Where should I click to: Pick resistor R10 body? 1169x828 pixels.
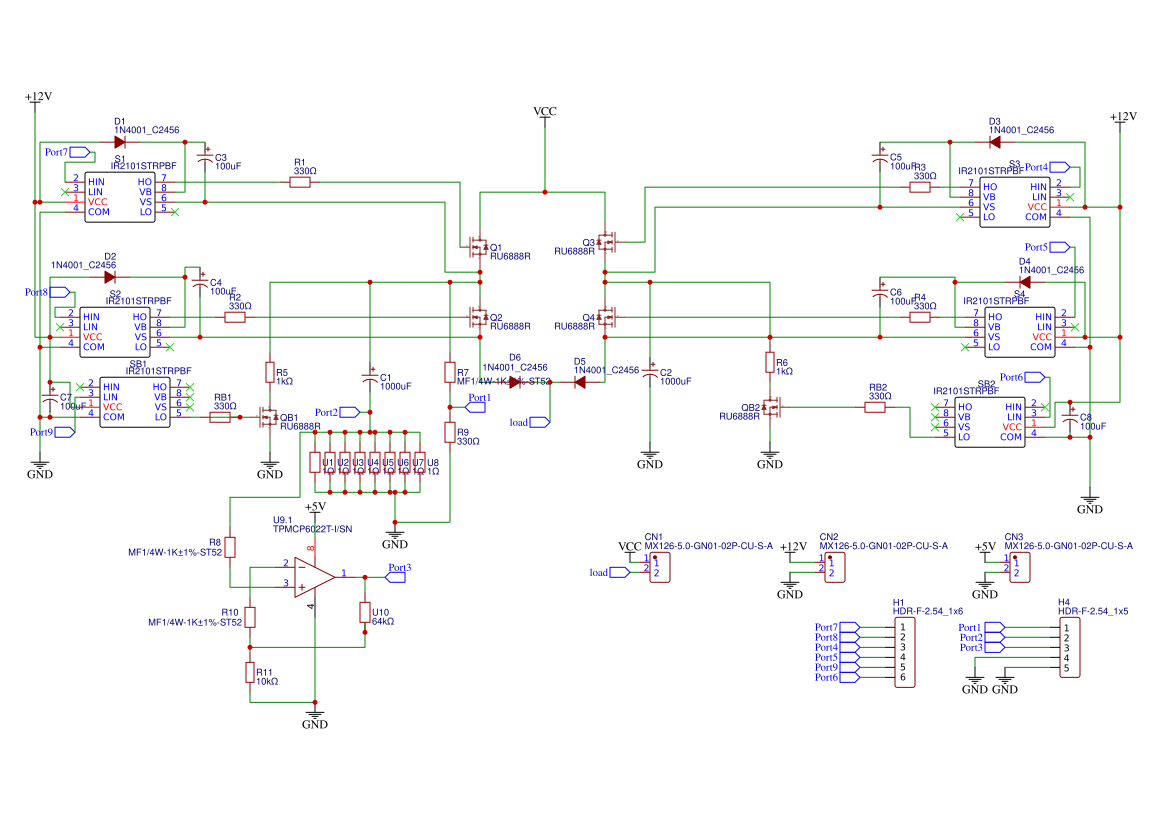[x=250, y=617]
